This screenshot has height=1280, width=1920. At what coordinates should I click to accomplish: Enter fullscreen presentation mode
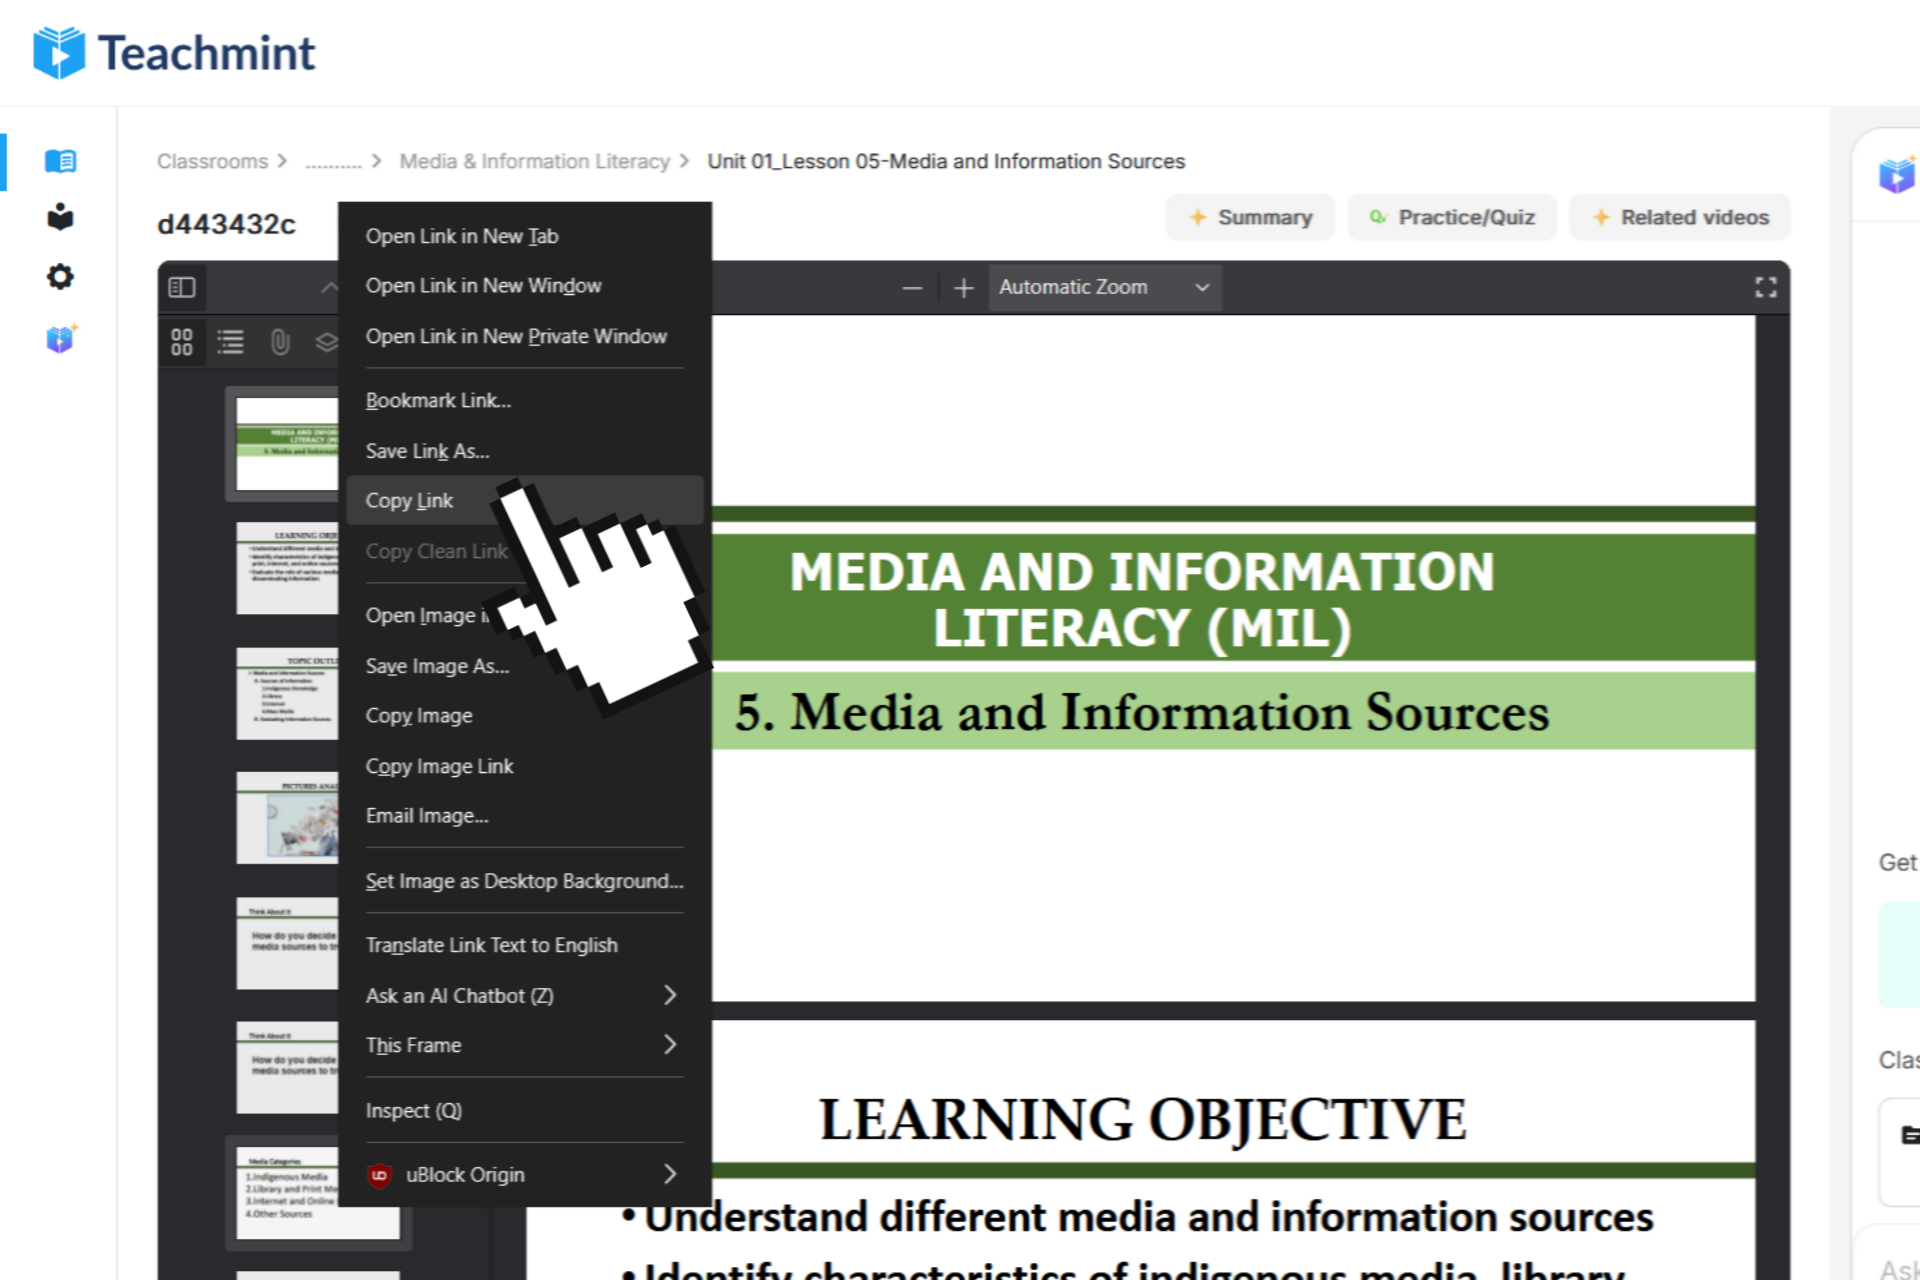coord(1765,288)
